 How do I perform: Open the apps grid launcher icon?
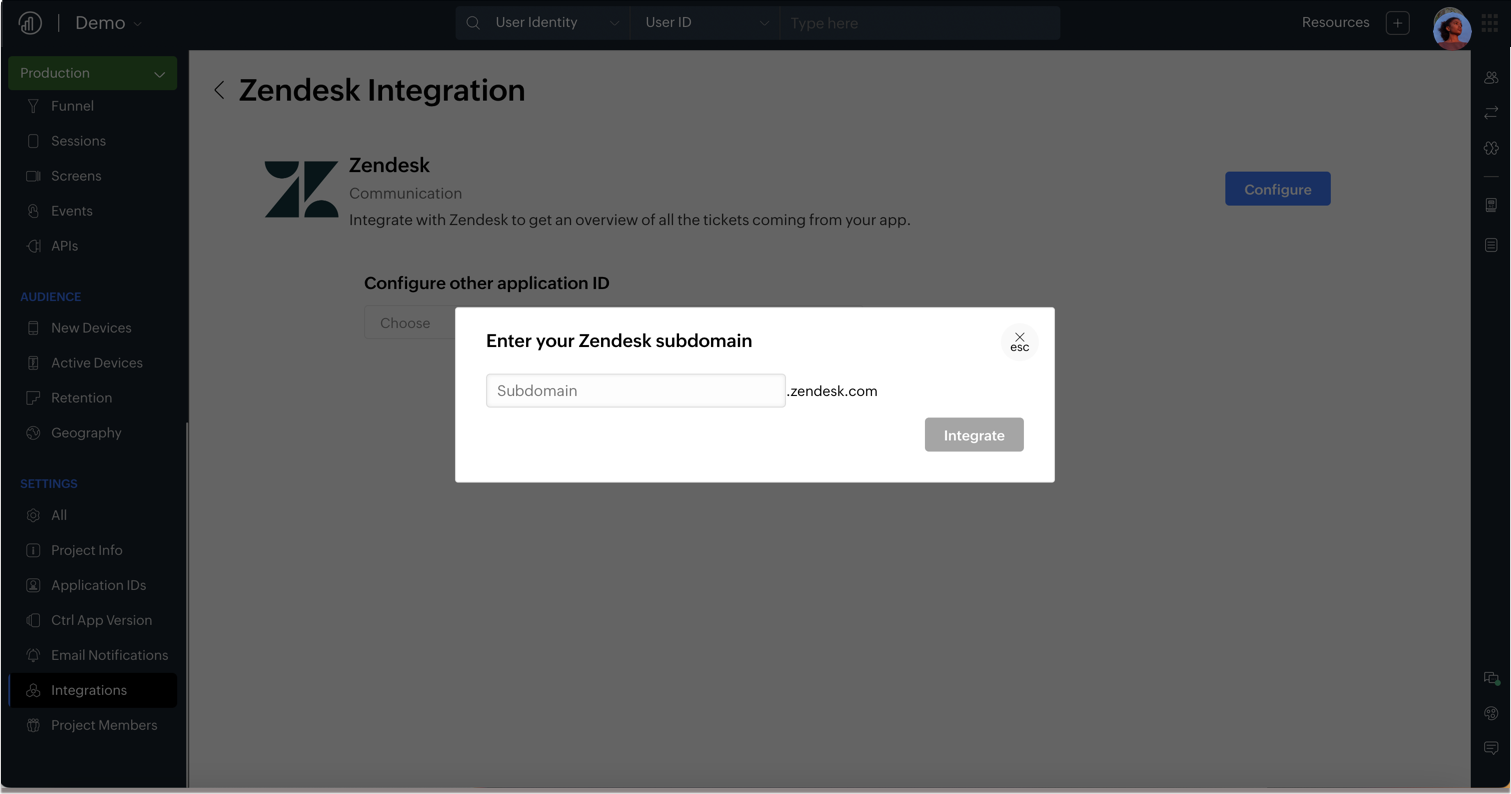1490,23
